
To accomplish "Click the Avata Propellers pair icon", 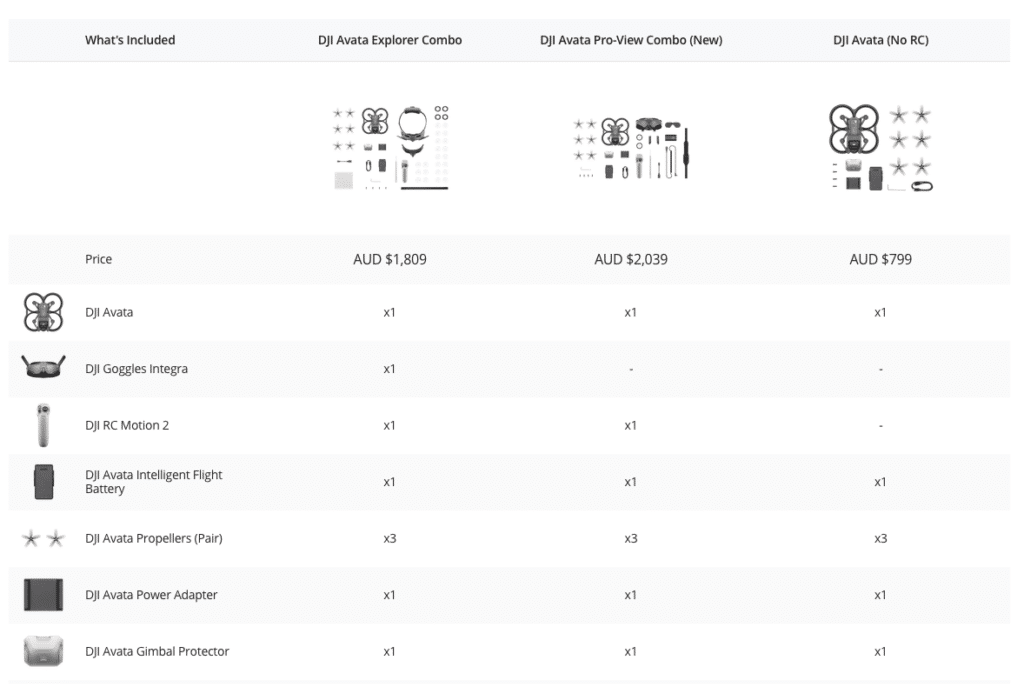I will pyautogui.click(x=43, y=539).
